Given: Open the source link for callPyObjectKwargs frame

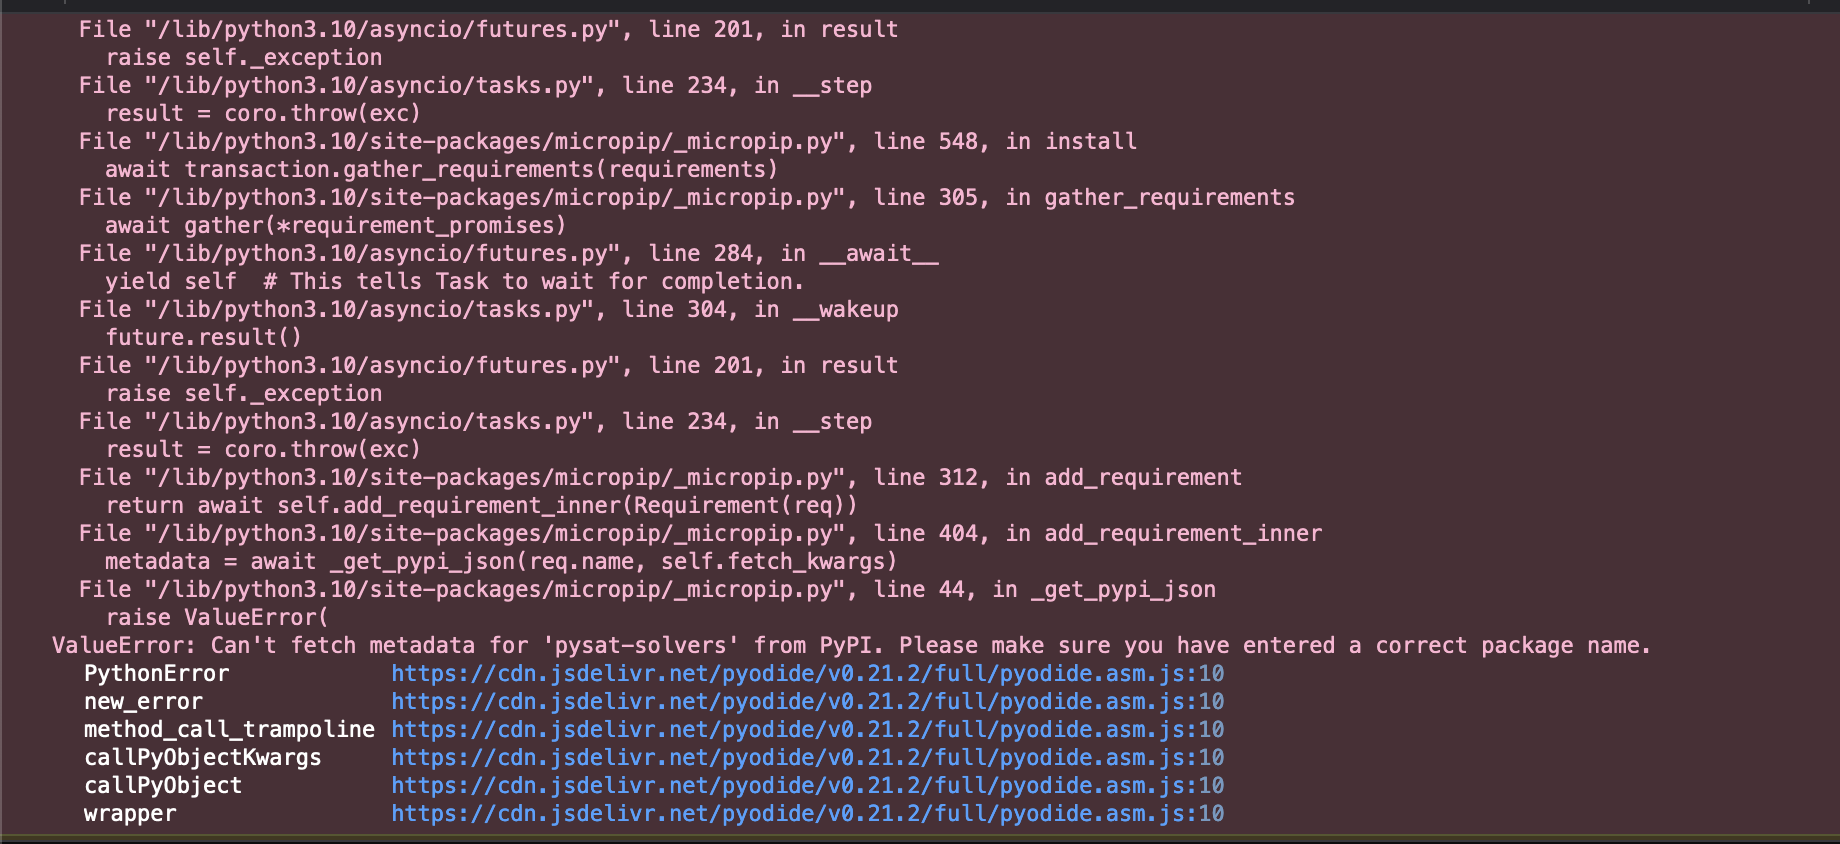Looking at the screenshot, I should [x=807, y=758].
